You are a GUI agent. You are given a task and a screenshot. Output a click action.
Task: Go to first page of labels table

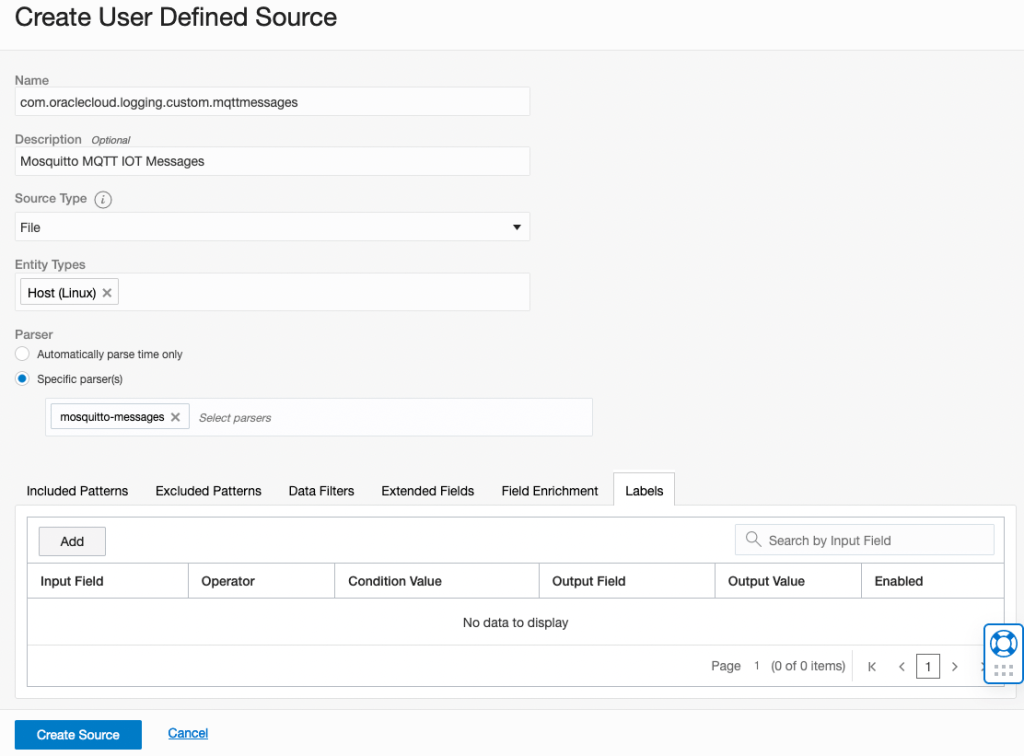tap(872, 666)
